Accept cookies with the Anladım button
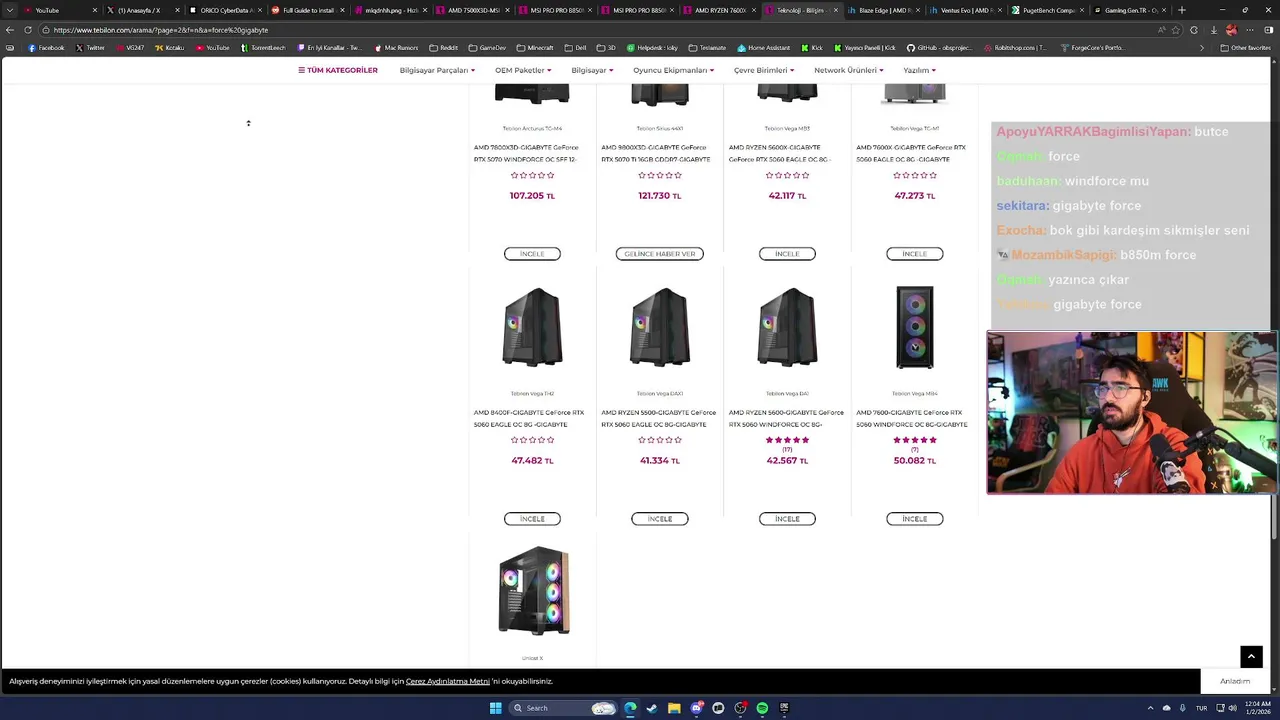Screen dimensions: 1280x720 pyautogui.click(x=1235, y=681)
